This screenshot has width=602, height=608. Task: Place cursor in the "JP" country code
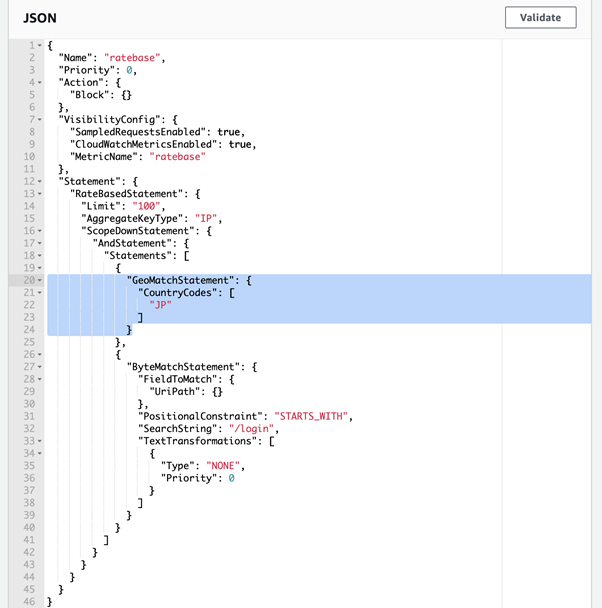coord(160,305)
